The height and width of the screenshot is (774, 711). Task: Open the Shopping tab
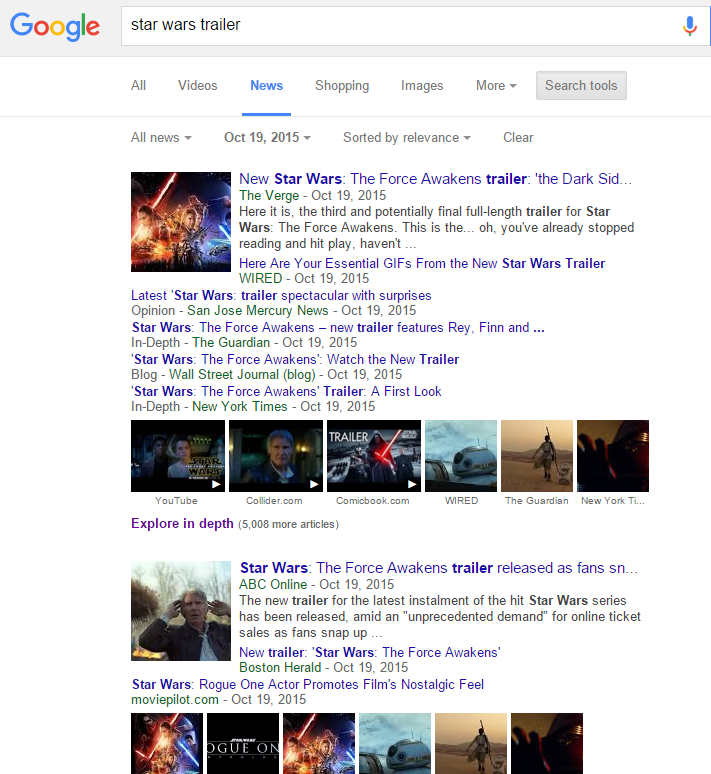pos(342,85)
